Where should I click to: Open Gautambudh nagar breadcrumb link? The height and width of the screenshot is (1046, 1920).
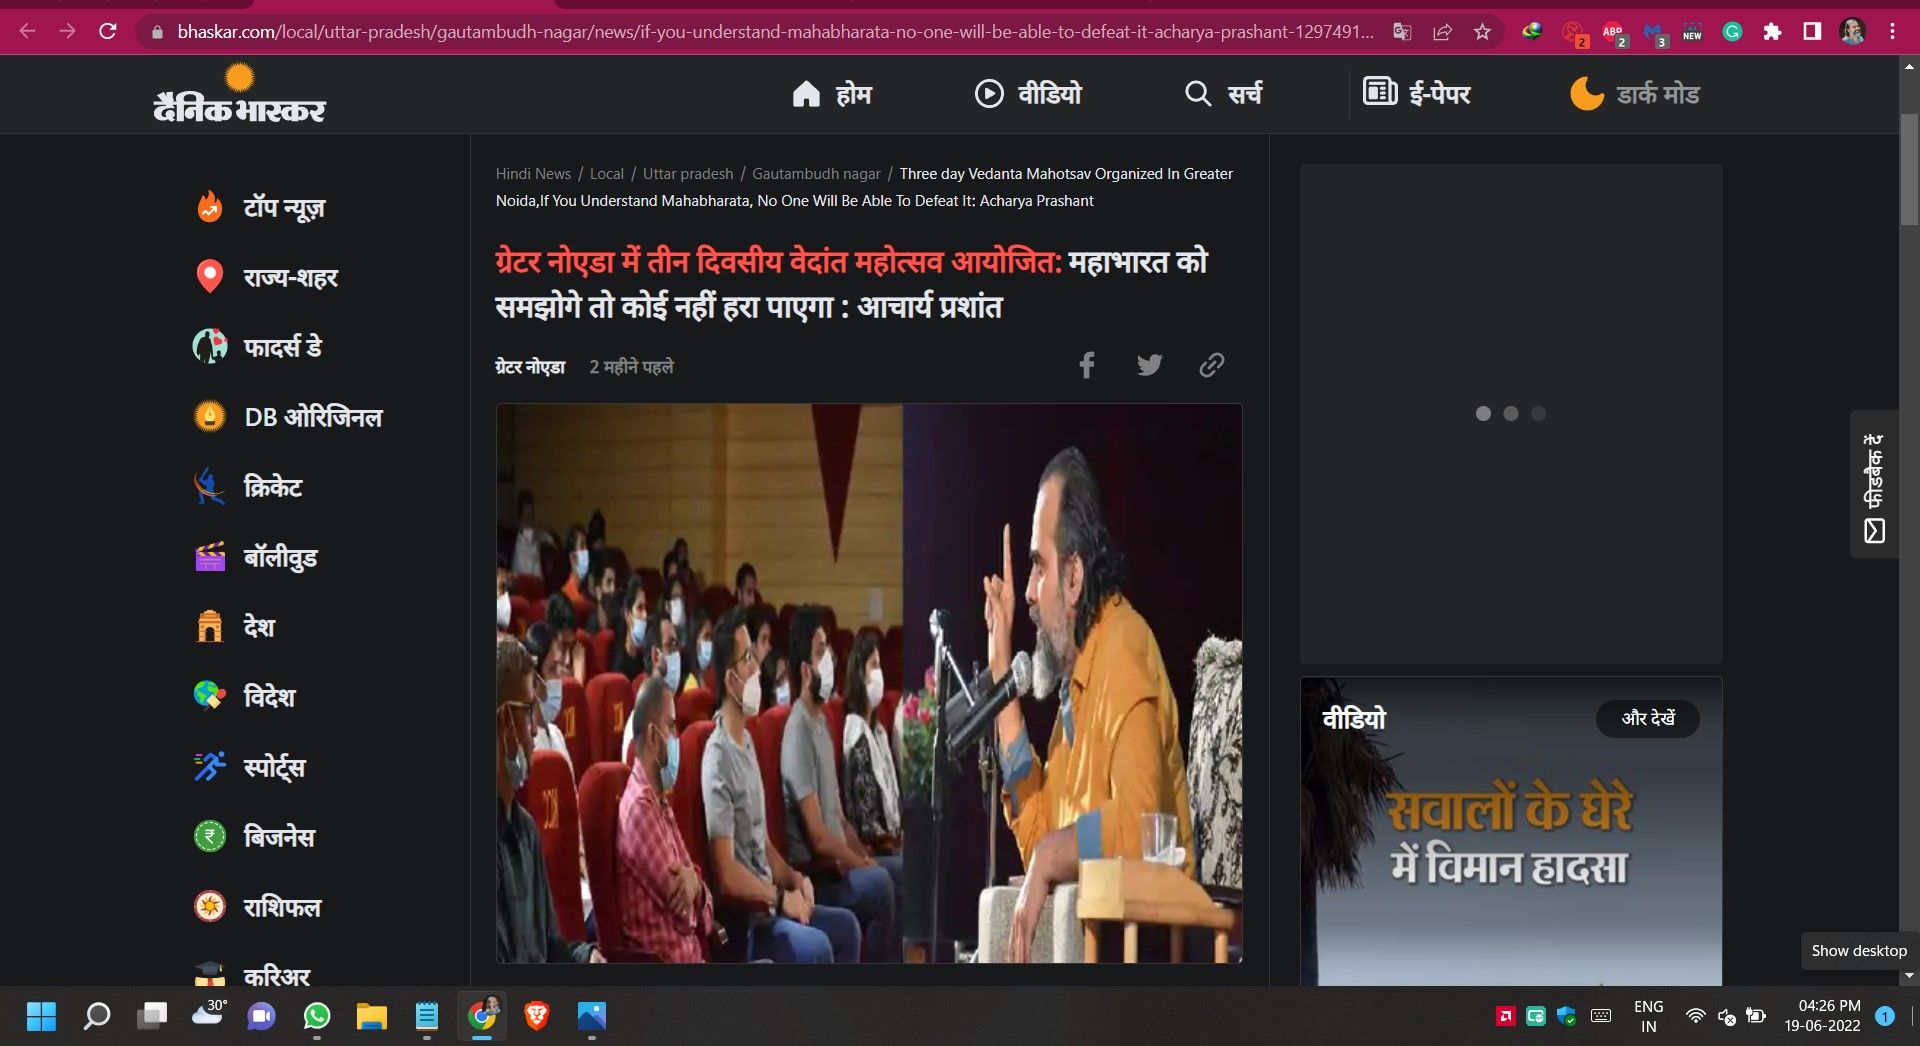point(816,174)
